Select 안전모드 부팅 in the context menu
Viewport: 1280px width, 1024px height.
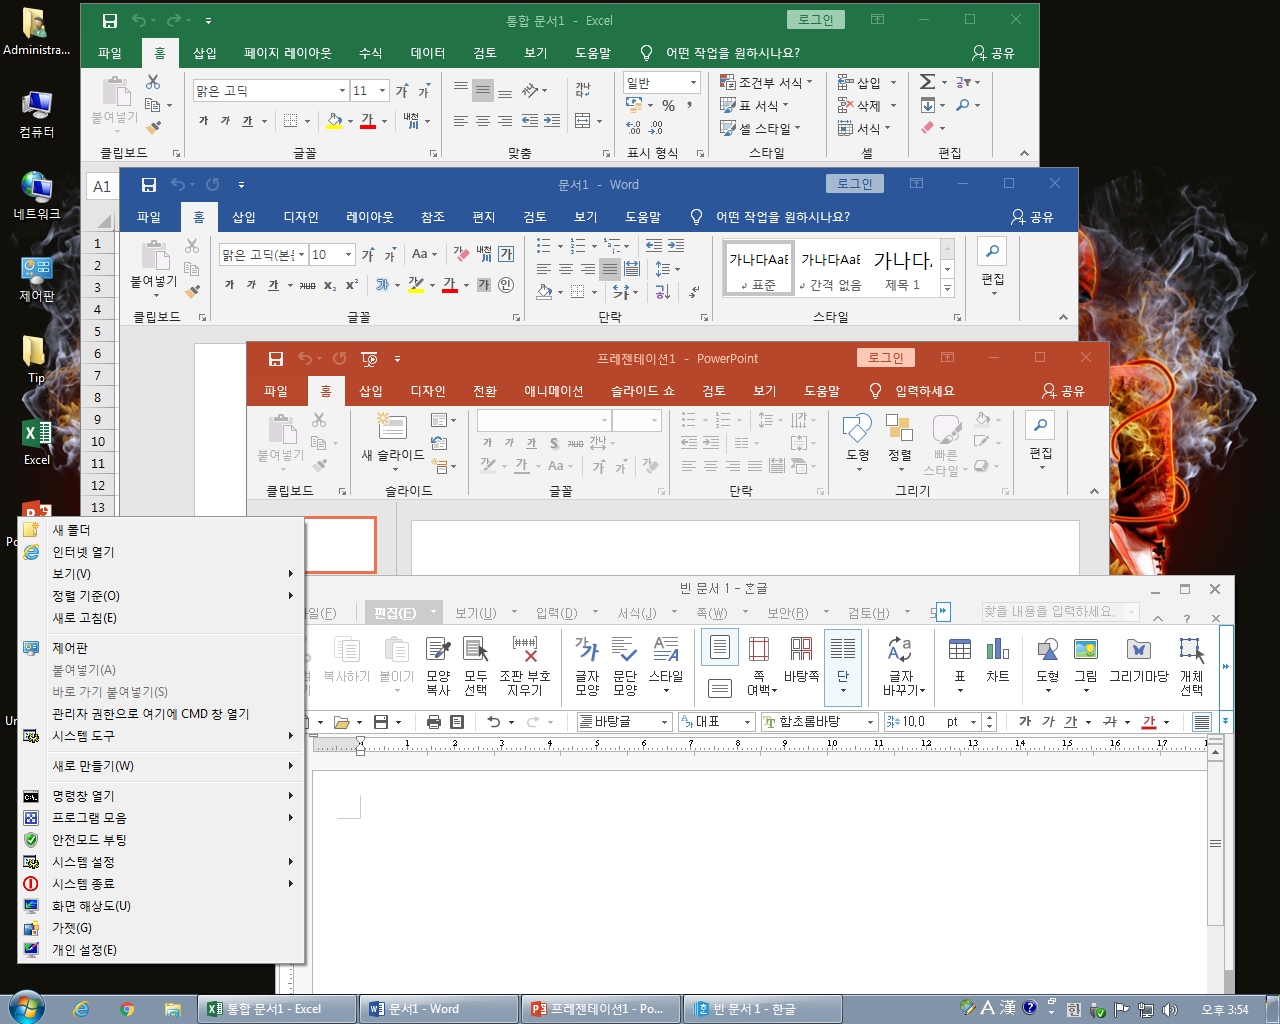161,840
